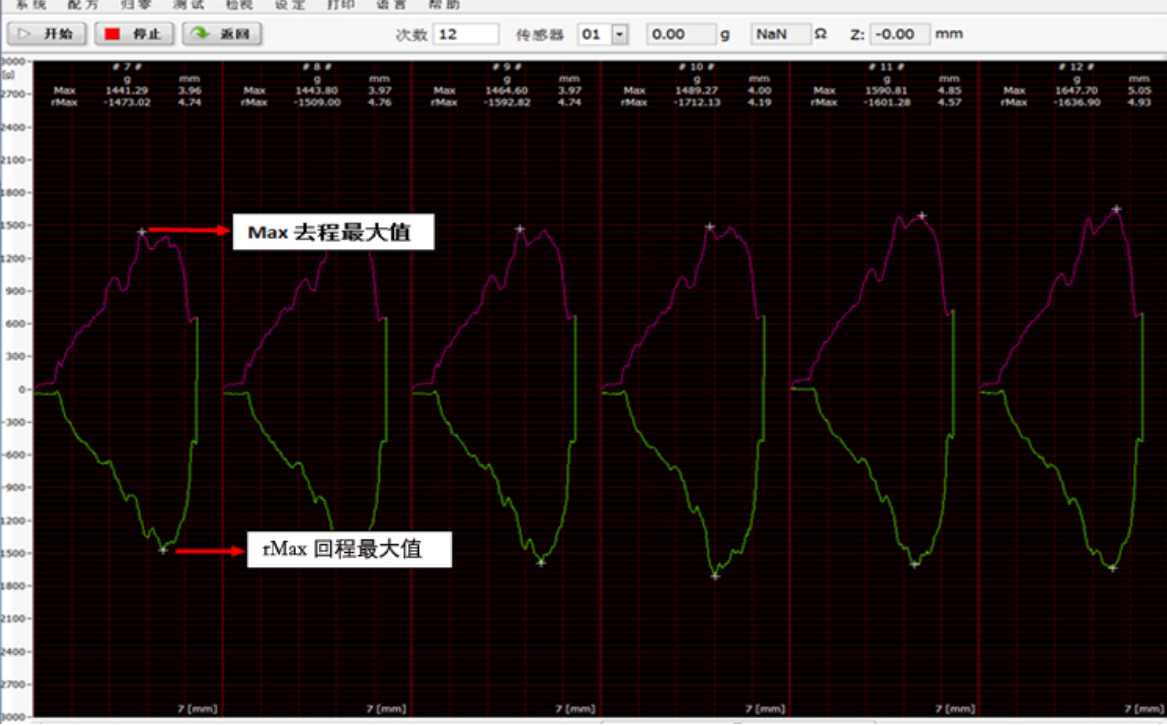Open the 设定 menu
Screen dimensions: 1167x726
[289, 5]
